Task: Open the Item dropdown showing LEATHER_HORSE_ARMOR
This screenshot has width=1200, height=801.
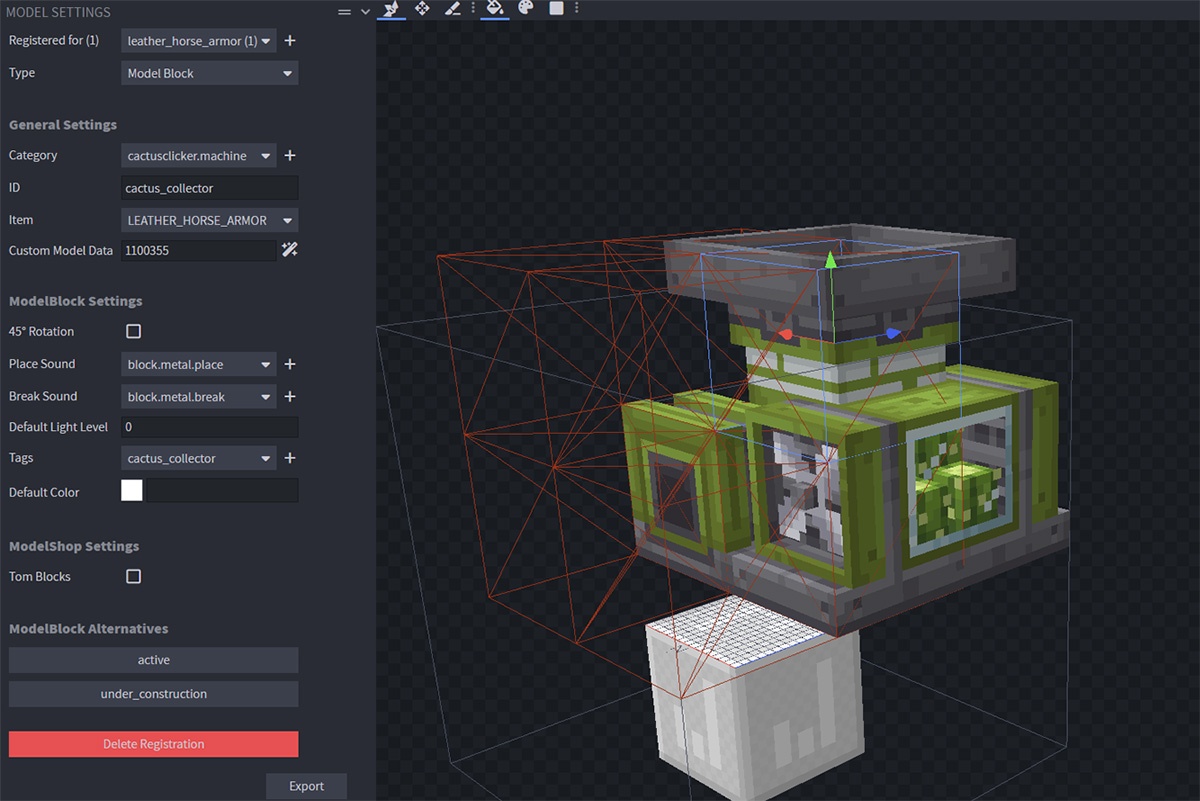Action: click(x=209, y=220)
